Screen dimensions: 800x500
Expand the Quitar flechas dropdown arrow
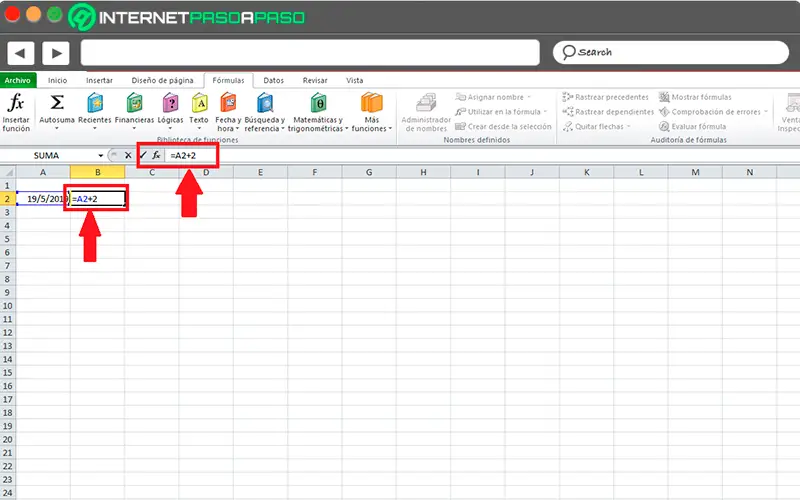(629, 127)
